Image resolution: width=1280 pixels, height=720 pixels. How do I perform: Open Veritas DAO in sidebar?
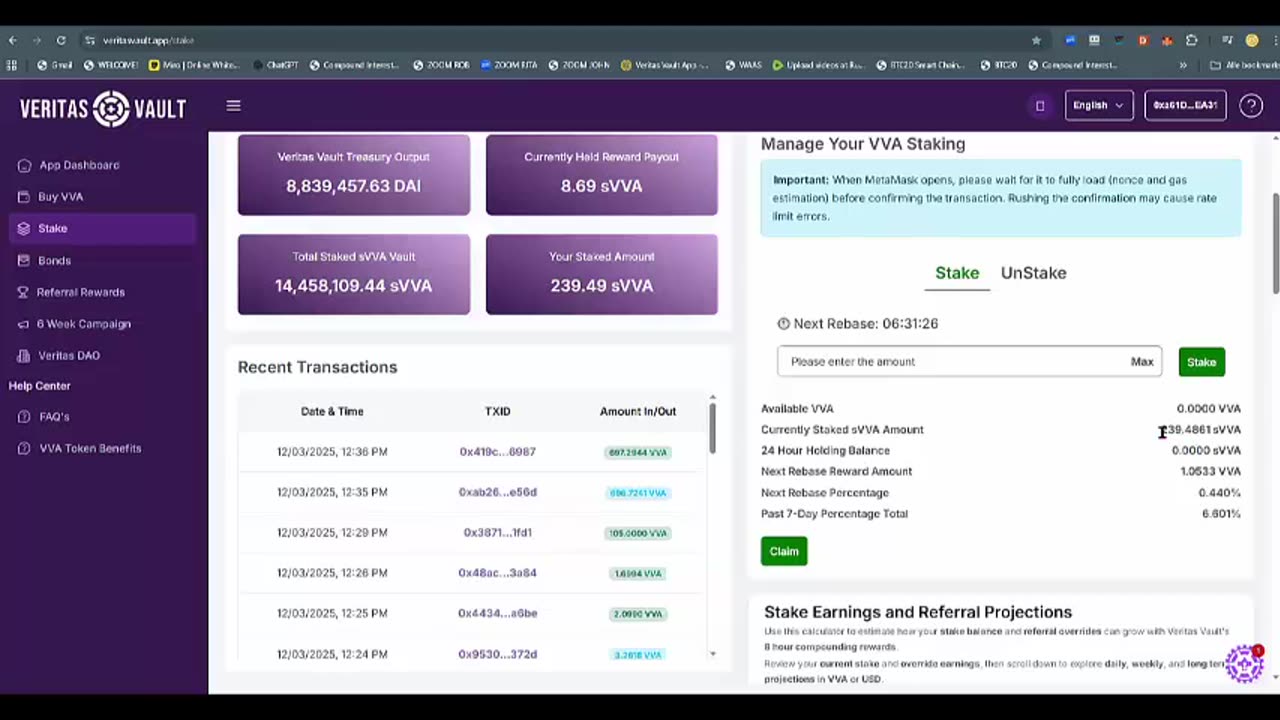point(68,356)
